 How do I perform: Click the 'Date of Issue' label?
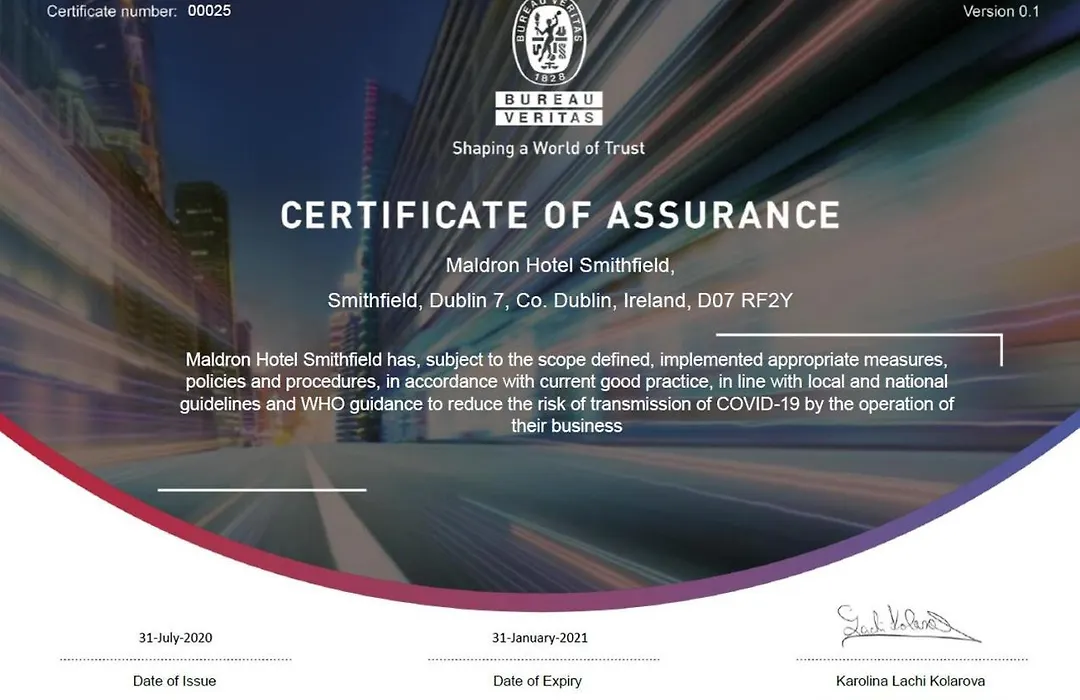point(174,681)
